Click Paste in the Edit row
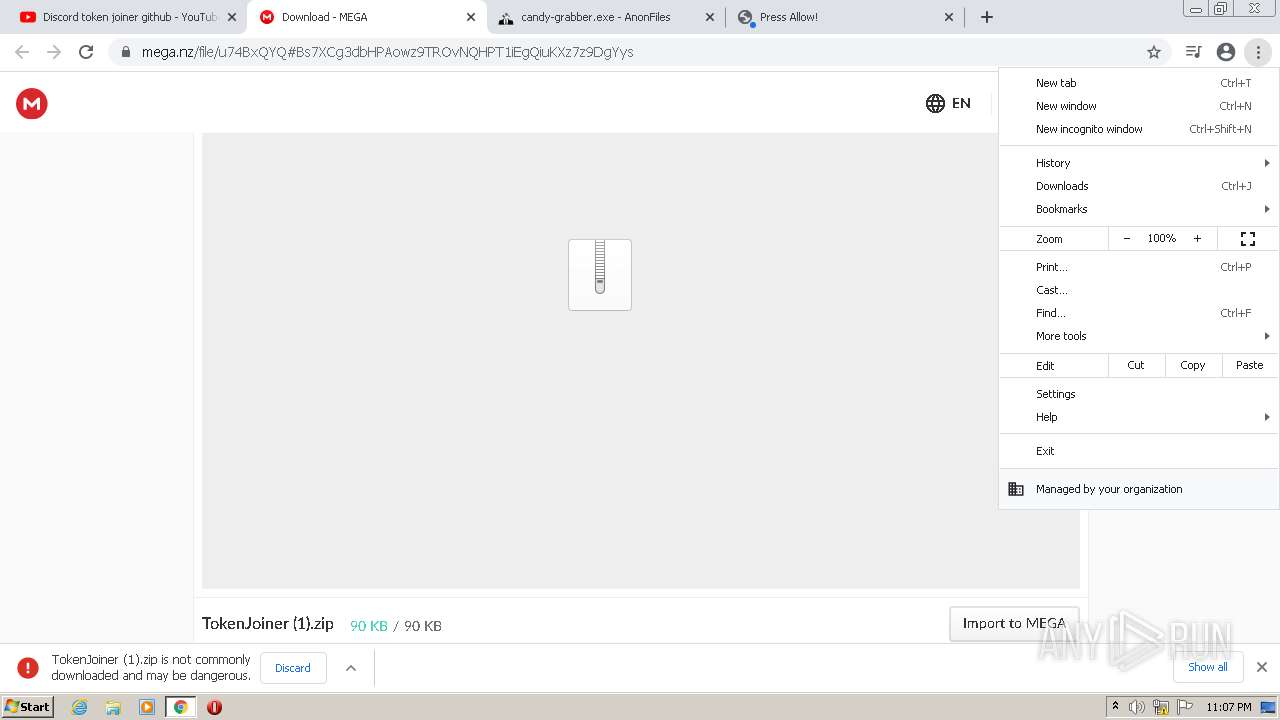Viewport: 1280px width, 720px height. [x=1250, y=365]
